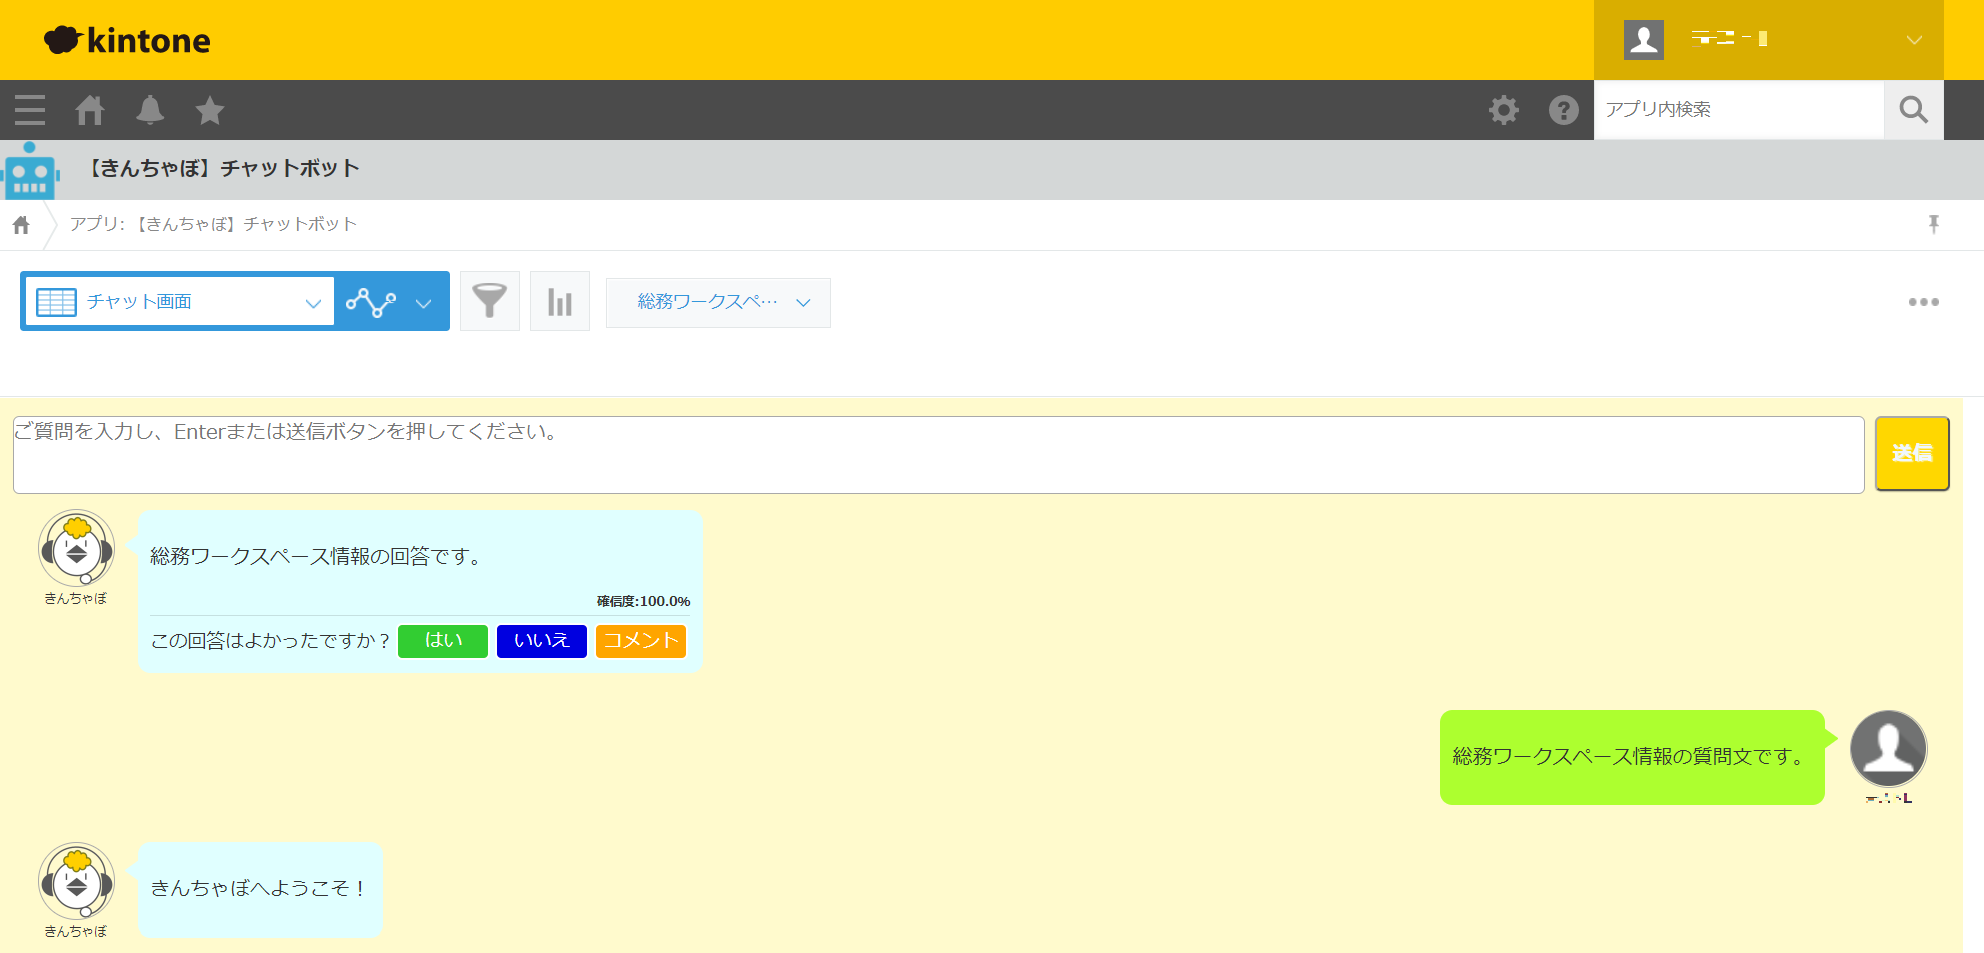Open notifications bell icon
This screenshot has height=953, width=1984.
click(x=150, y=110)
